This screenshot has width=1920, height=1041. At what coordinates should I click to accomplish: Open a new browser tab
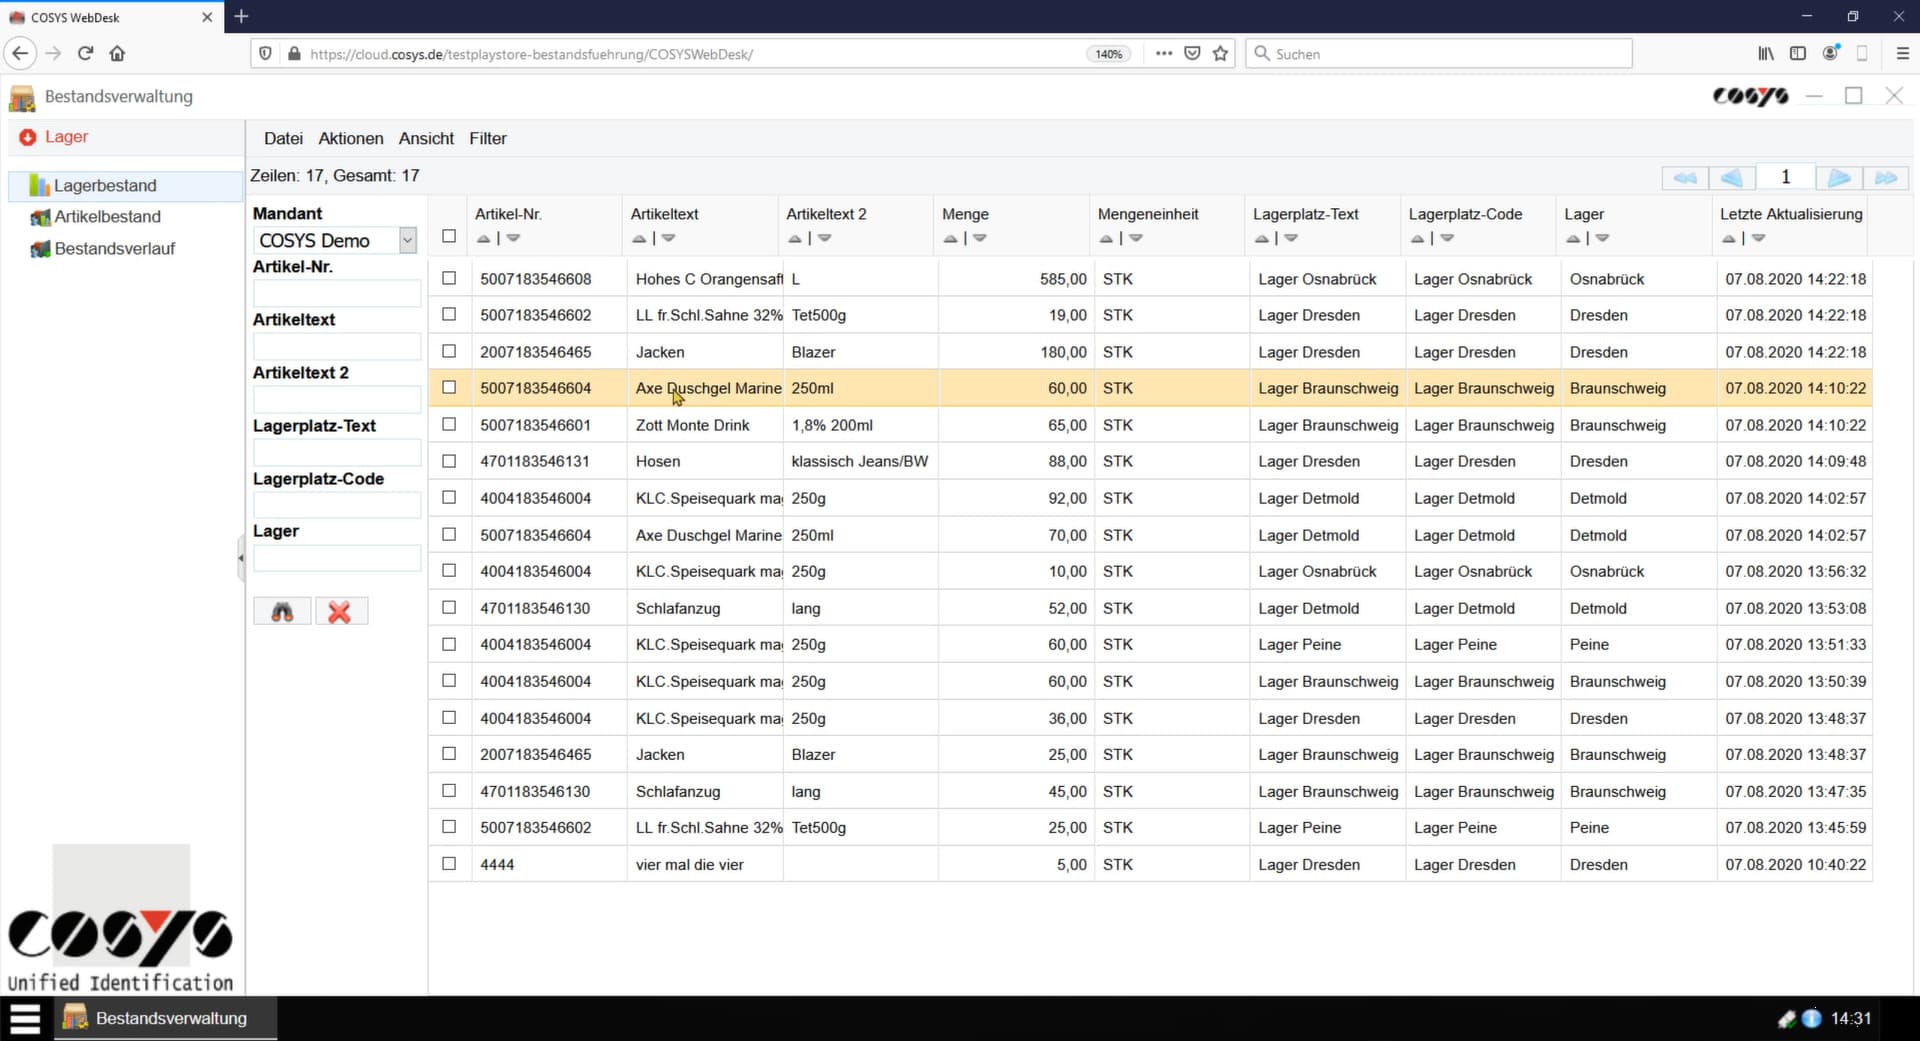[x=241, y=17]
